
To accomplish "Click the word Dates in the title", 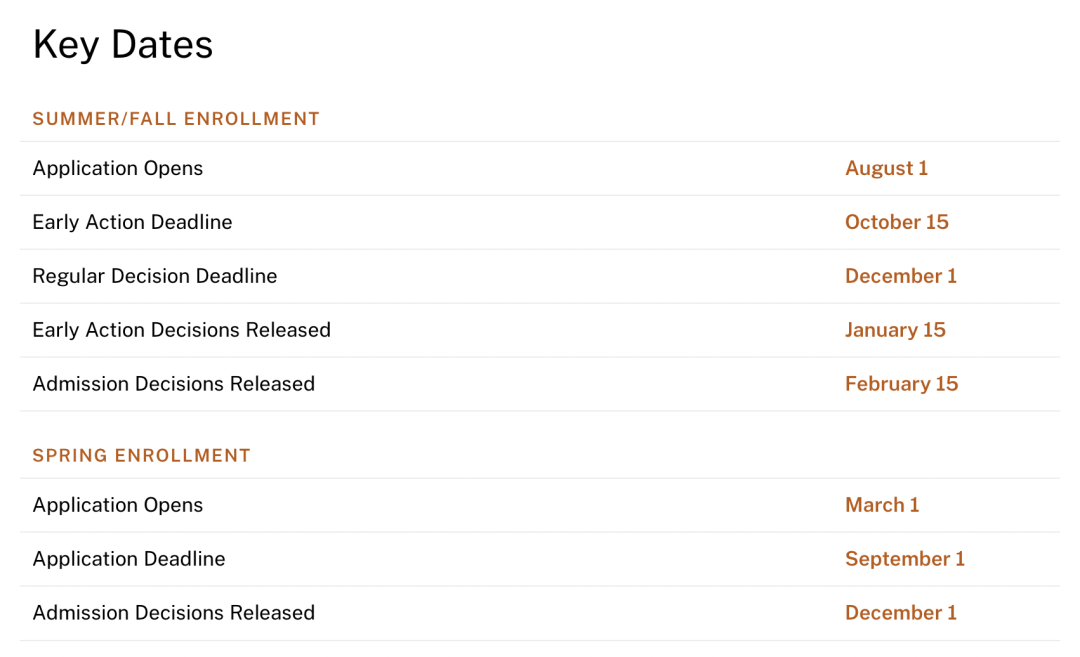I will tap(162, 45).
